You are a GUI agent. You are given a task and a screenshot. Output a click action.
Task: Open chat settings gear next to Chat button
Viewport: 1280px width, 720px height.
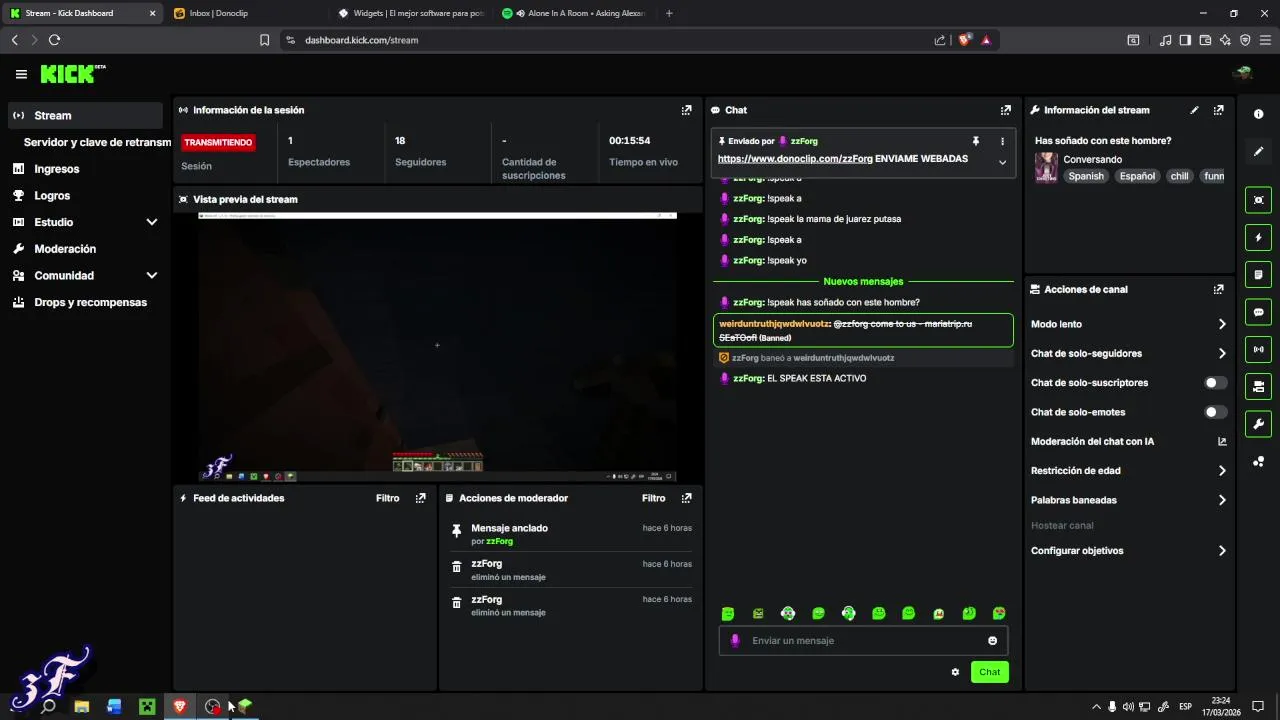(x=955, y=672)
